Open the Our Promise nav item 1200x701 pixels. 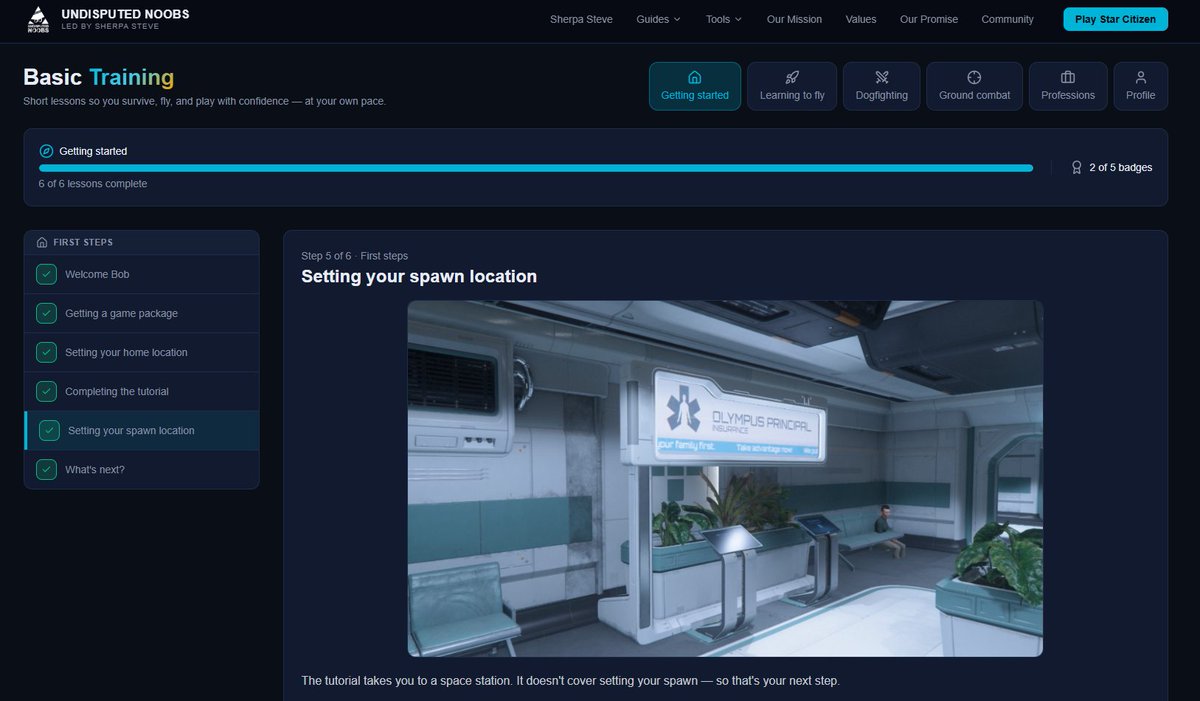click(928, 19)
